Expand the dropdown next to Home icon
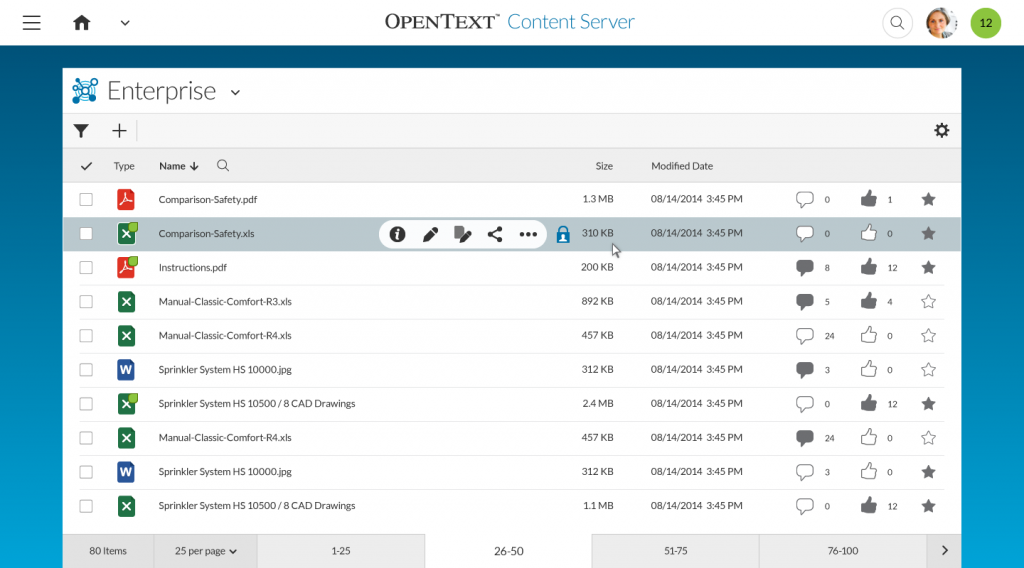The image size is (1024, 568). 125,23
